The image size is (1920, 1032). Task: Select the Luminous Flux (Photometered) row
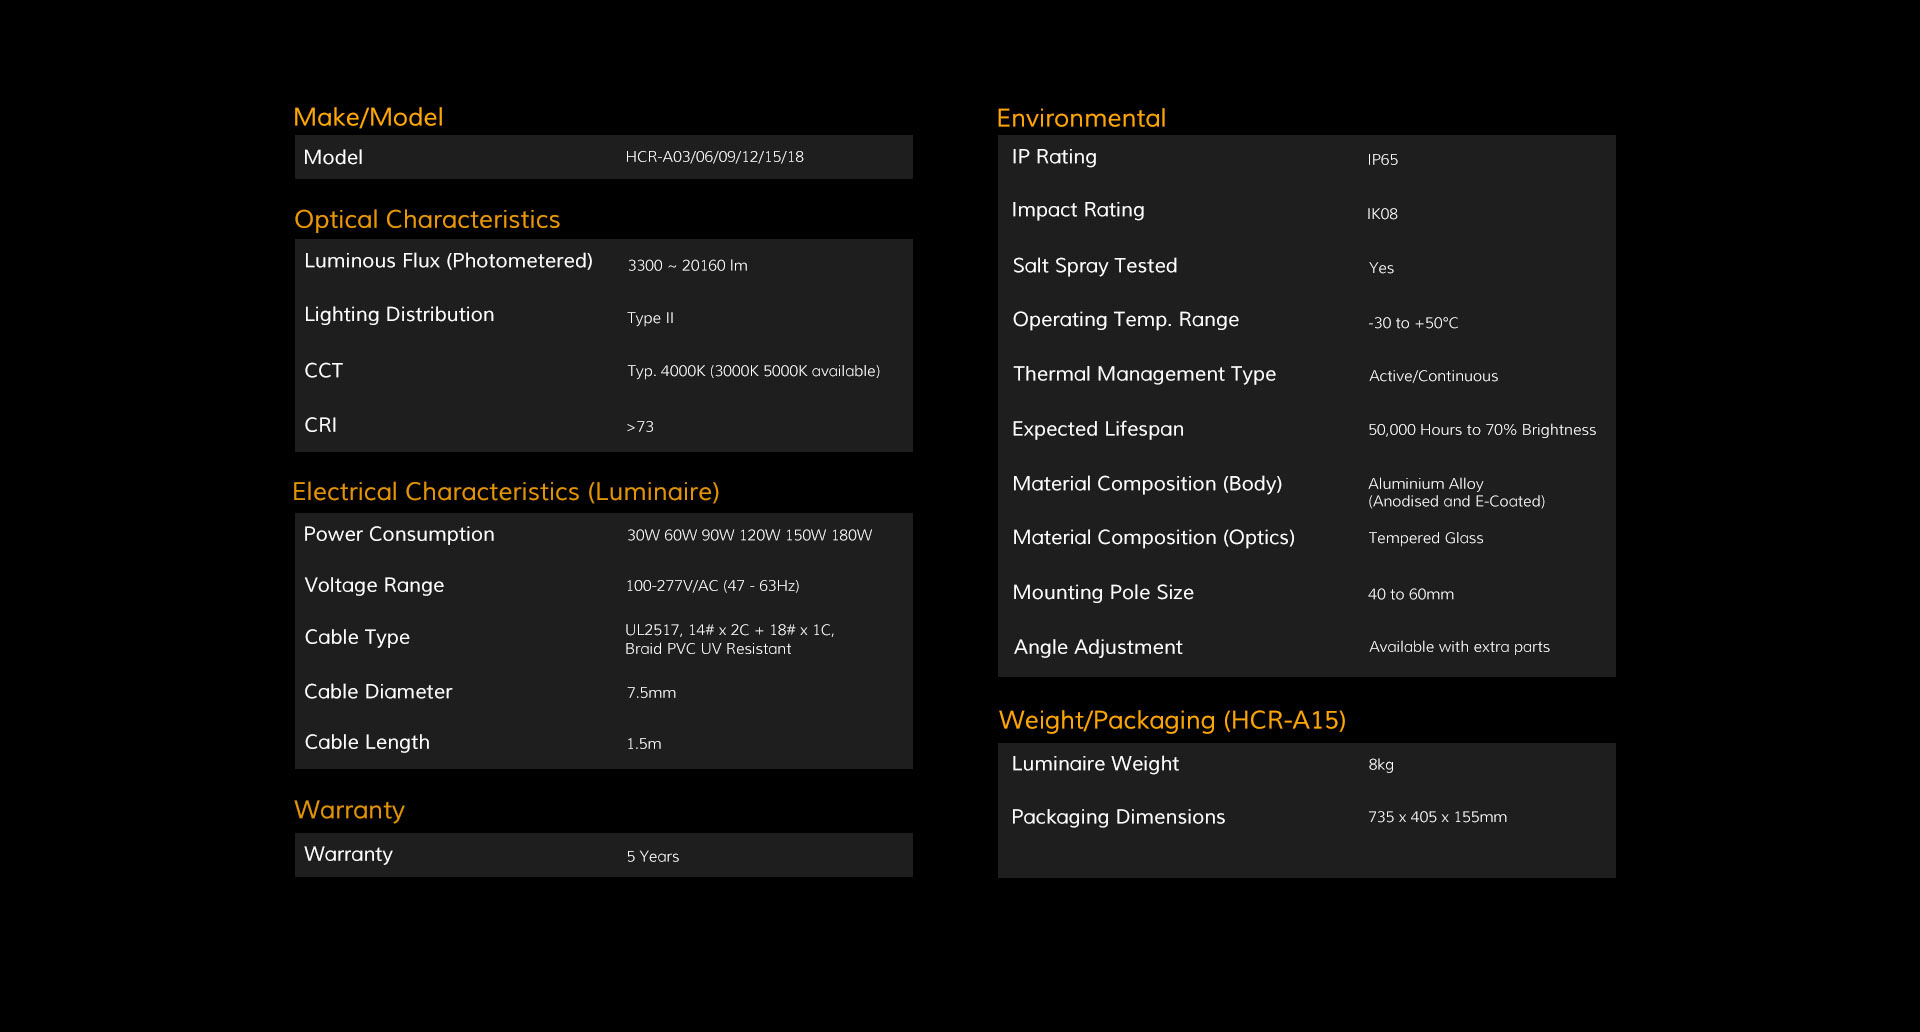click(448, 261)
